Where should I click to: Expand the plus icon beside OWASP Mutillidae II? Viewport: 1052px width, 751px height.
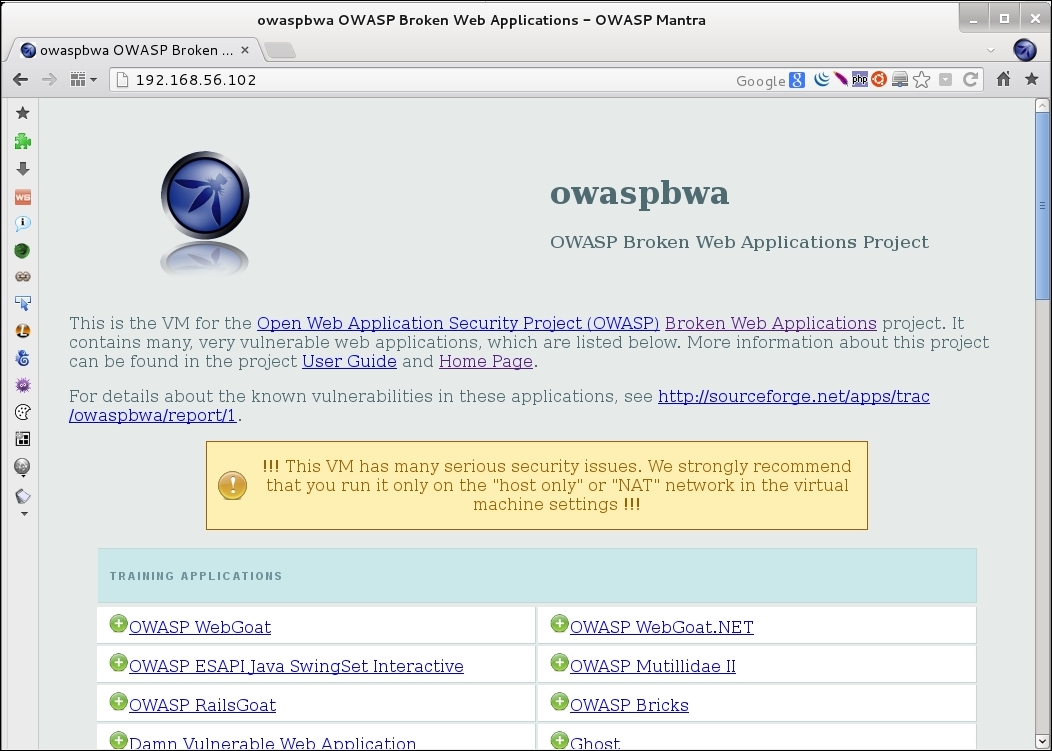pyautogui.click(x=560, y=662)
